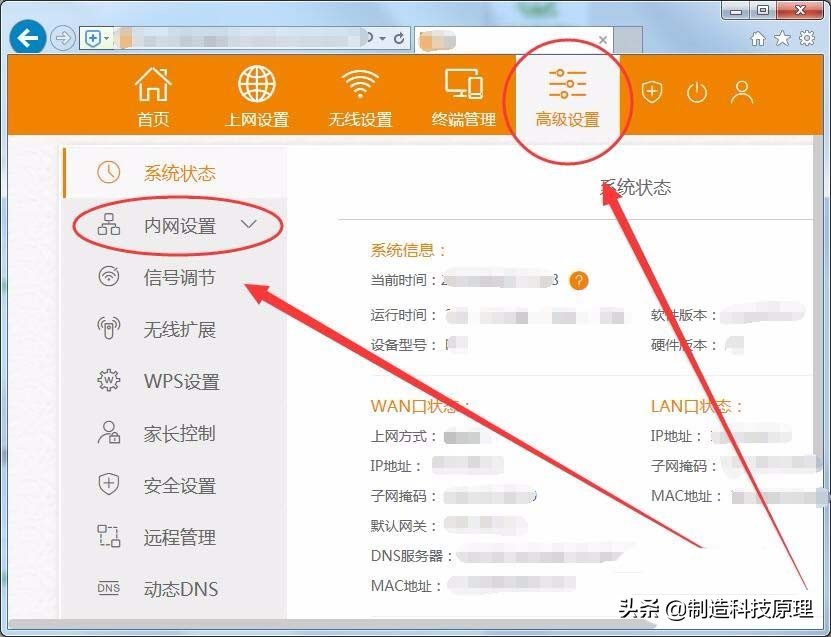Click the 运行时间 label
Image resolution: width=831 pixels, height=637 pixels.
click(x=404, y=315)
